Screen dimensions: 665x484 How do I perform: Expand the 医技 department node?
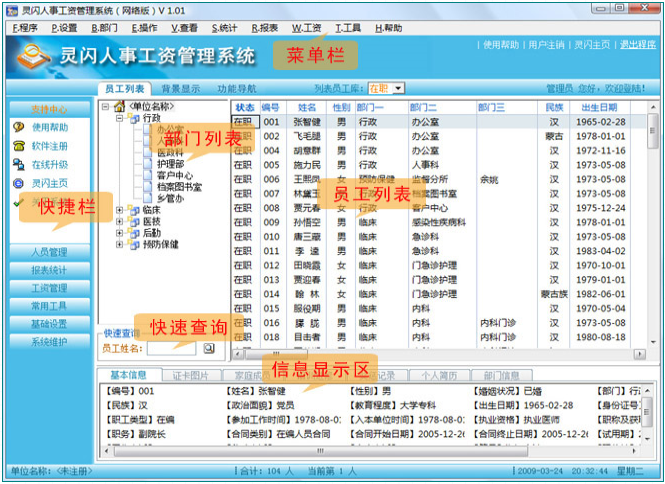[120, 221]
